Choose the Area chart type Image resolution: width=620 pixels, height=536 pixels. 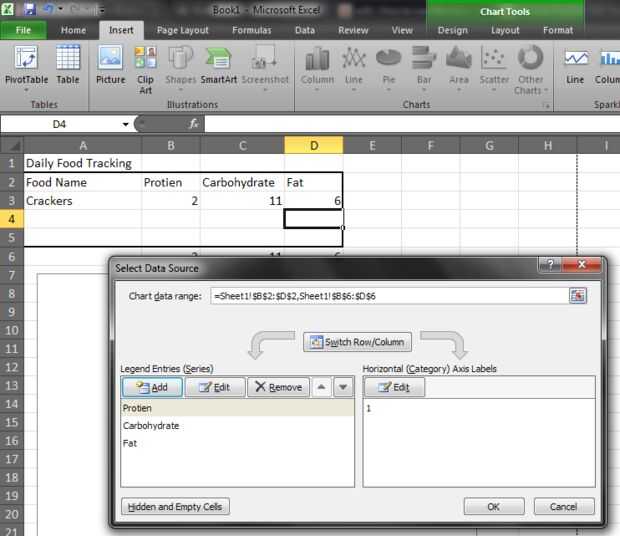coord(459,68)
